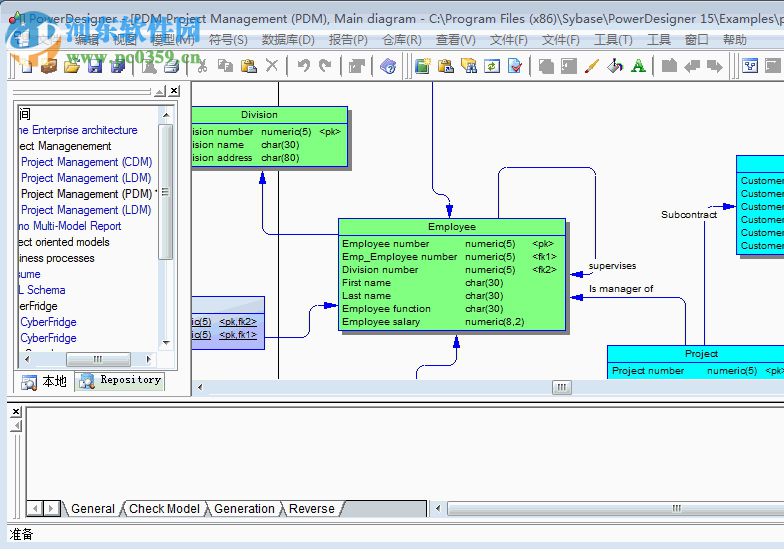Switch to the Repository browser tab
The width and height of the screenshot is (784, 556).
[x=121, y=381]
